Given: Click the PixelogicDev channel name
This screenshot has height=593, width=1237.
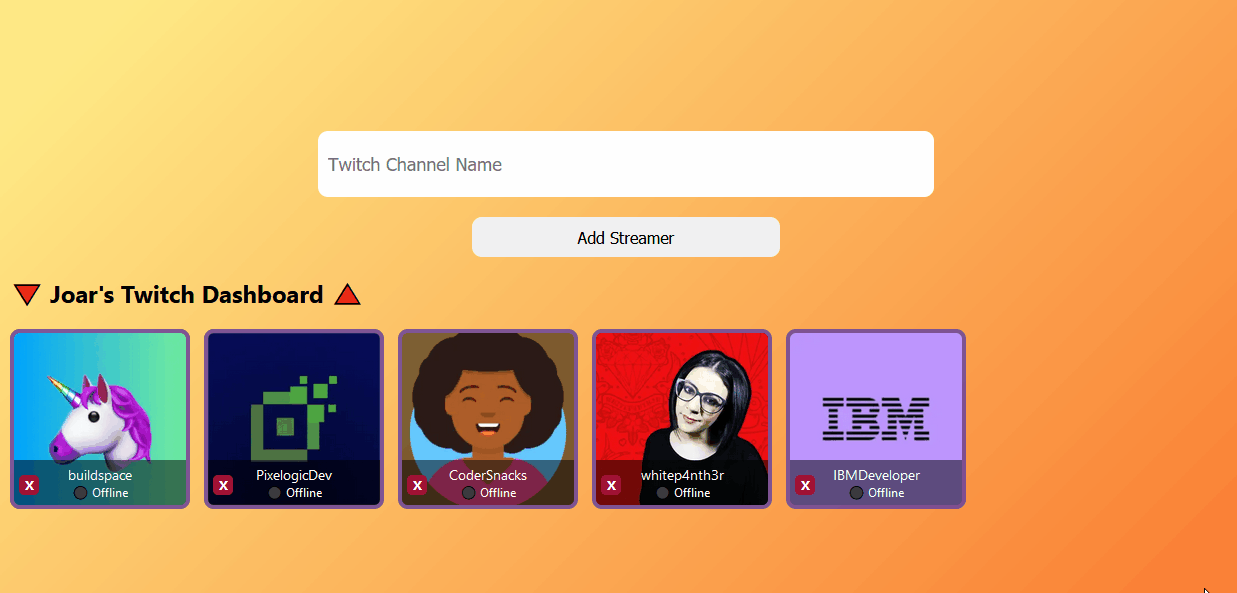Looking at the screenshot, I should pos(294,475).
